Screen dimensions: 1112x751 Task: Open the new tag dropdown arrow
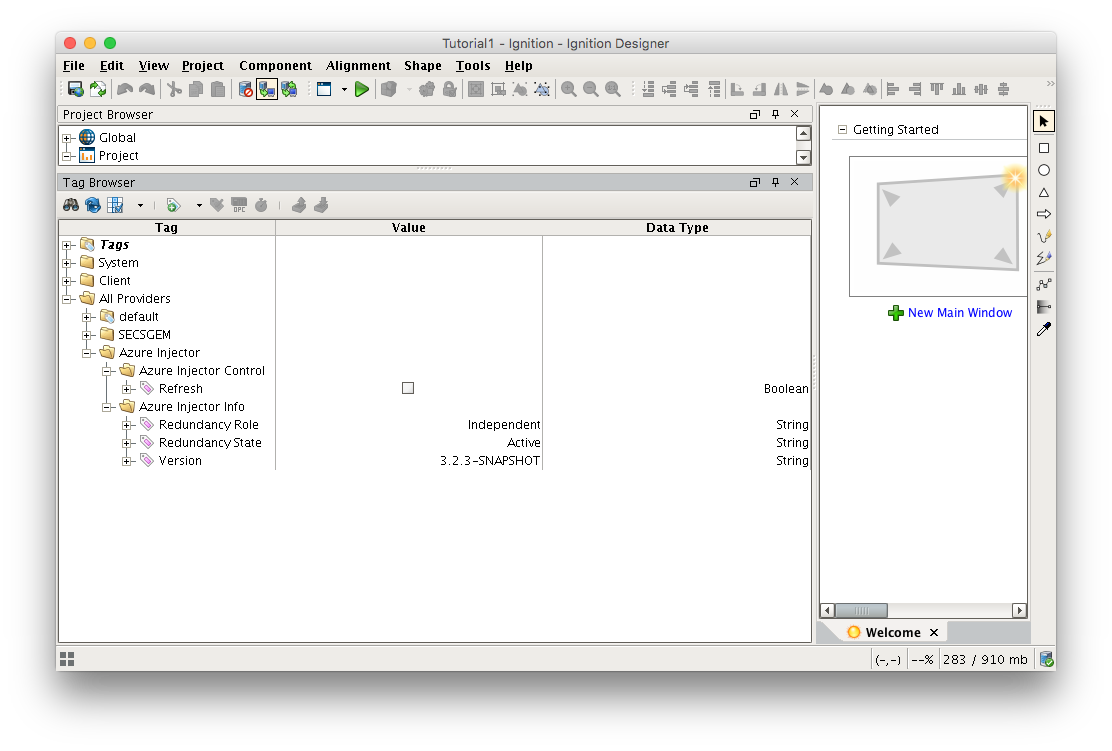pyautogui.click(x=198, y=205)
